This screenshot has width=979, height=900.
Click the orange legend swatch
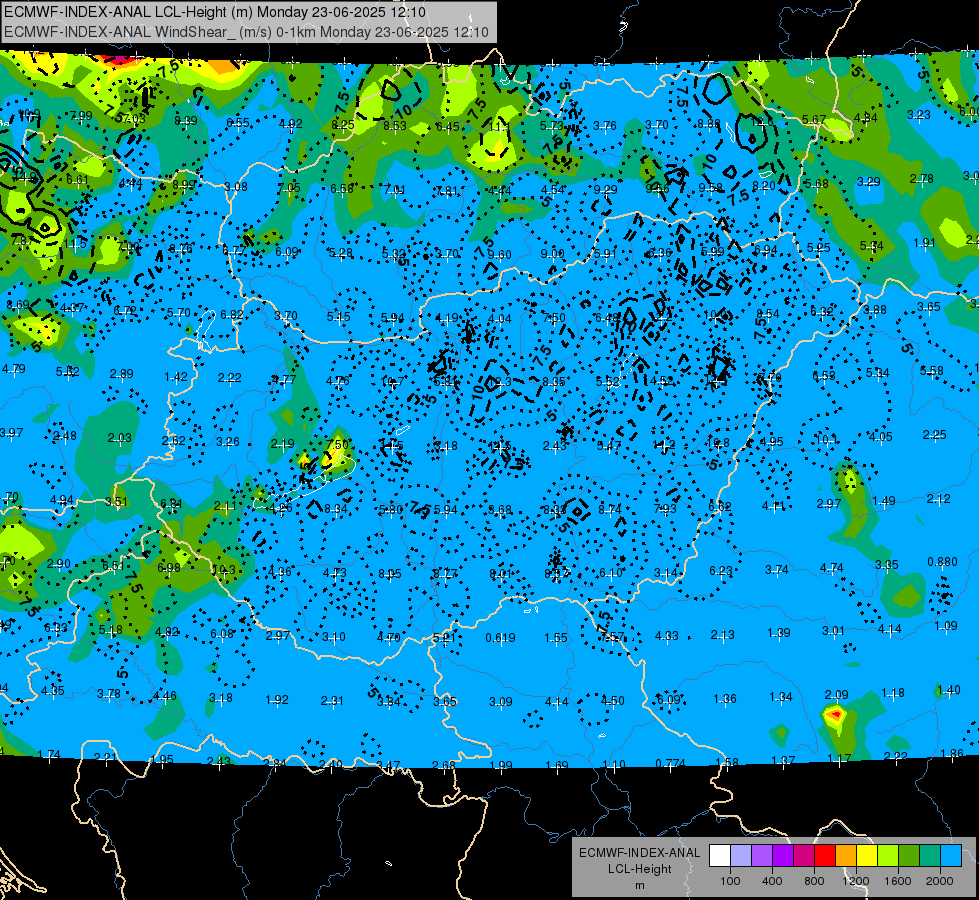(846, 855)
